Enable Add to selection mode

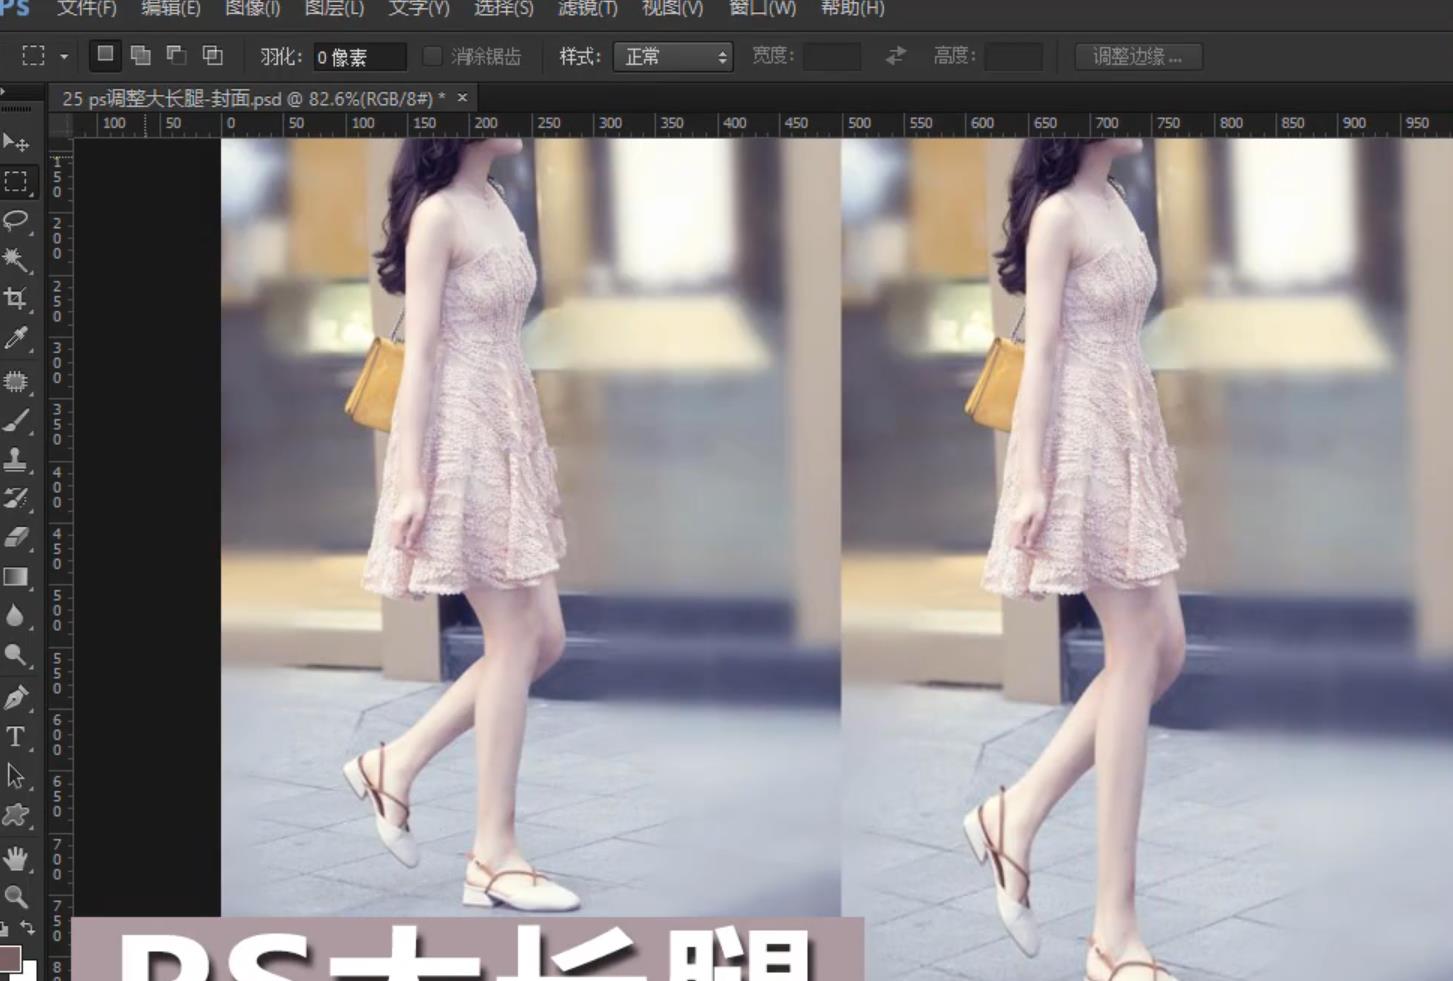point(141,56)
